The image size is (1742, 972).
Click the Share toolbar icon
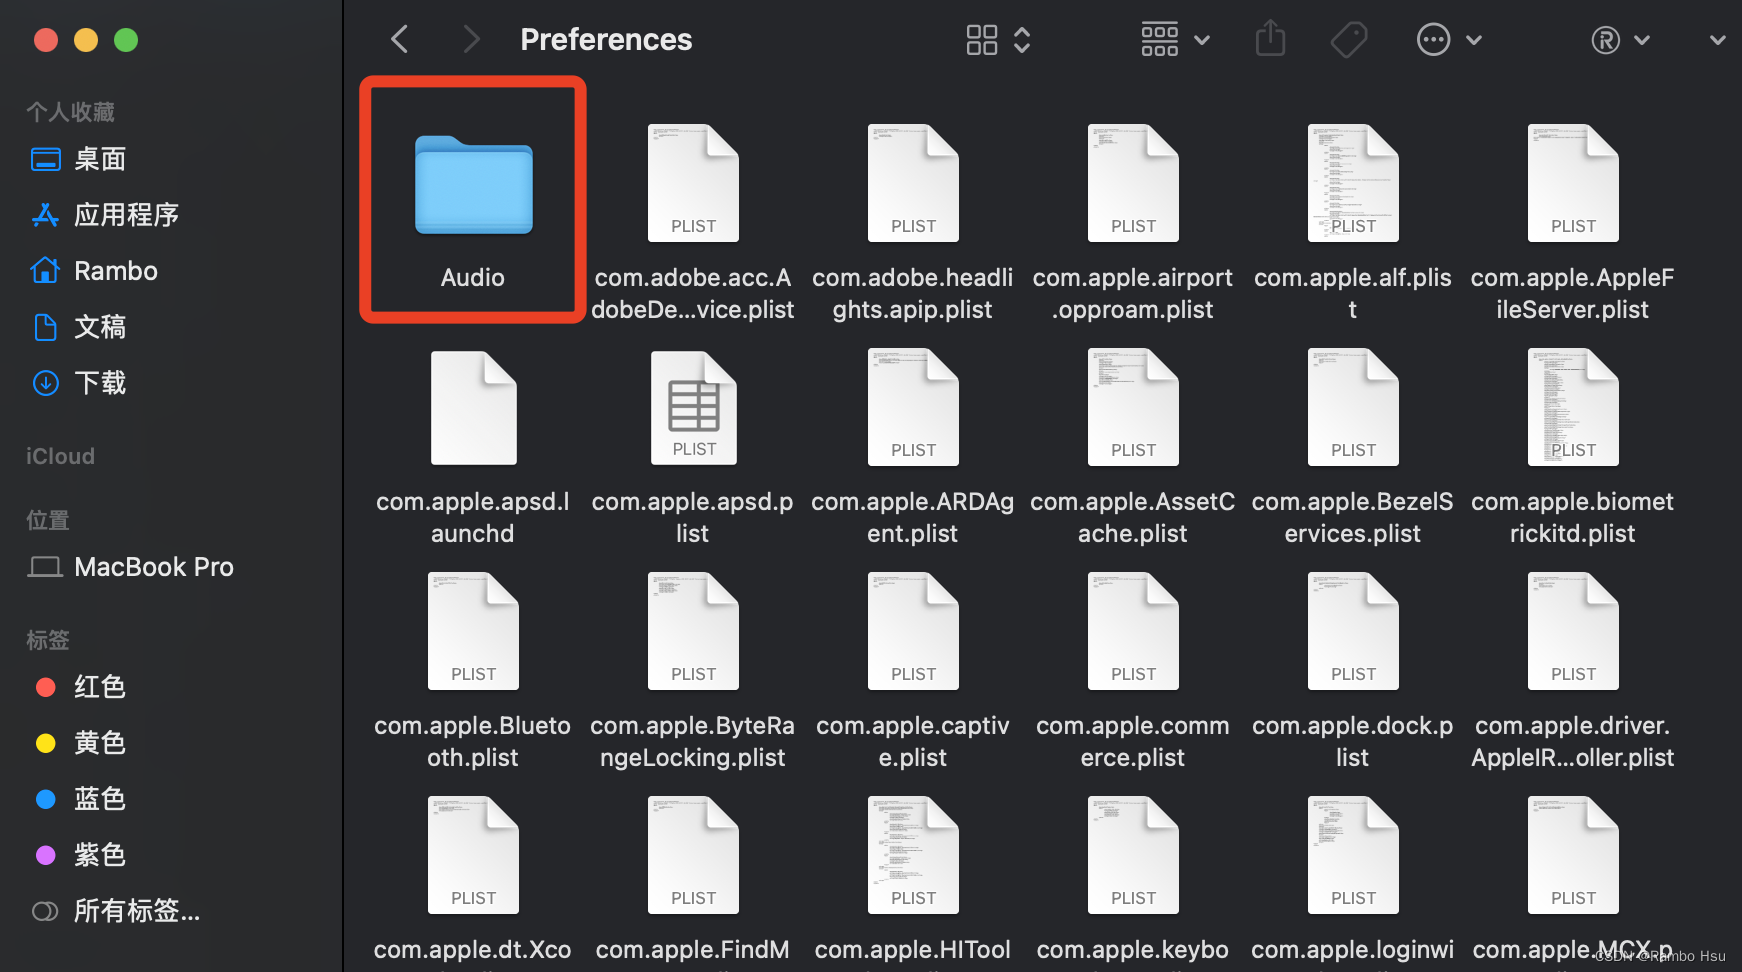pos(1270,40)
